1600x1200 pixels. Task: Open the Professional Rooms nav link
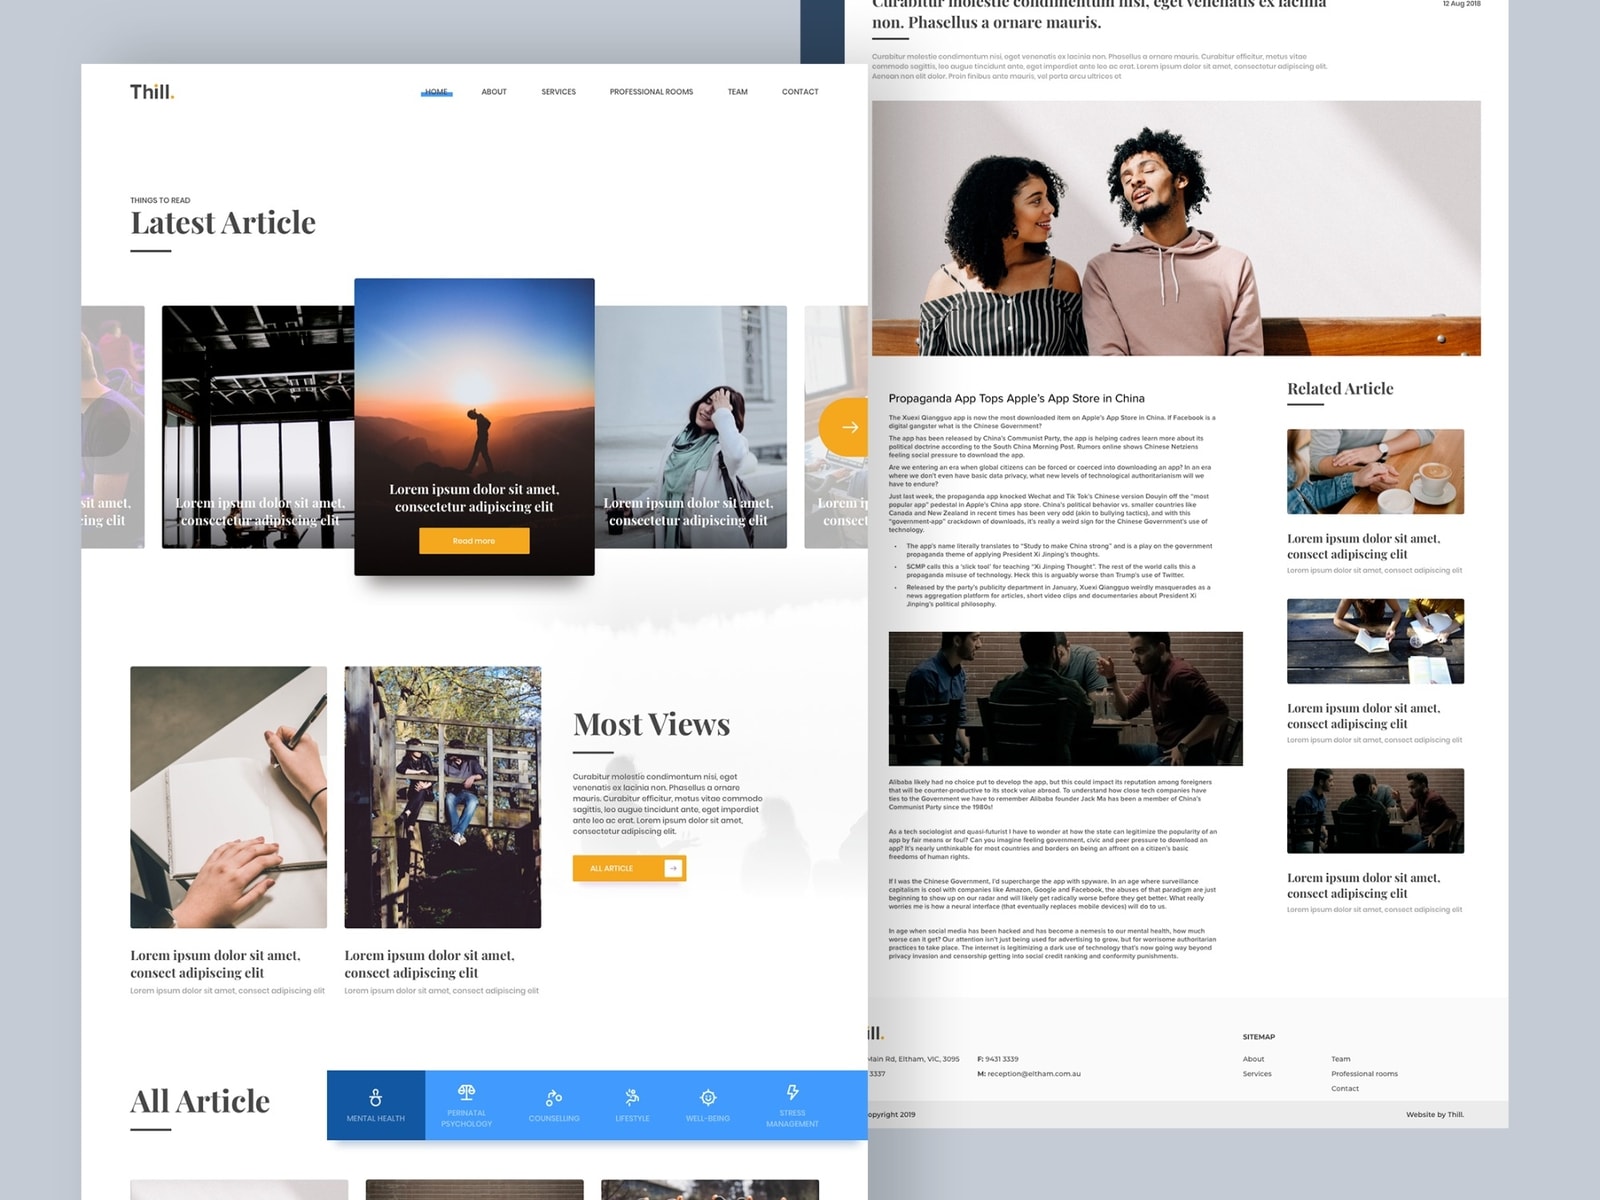(x=651, y=92)
